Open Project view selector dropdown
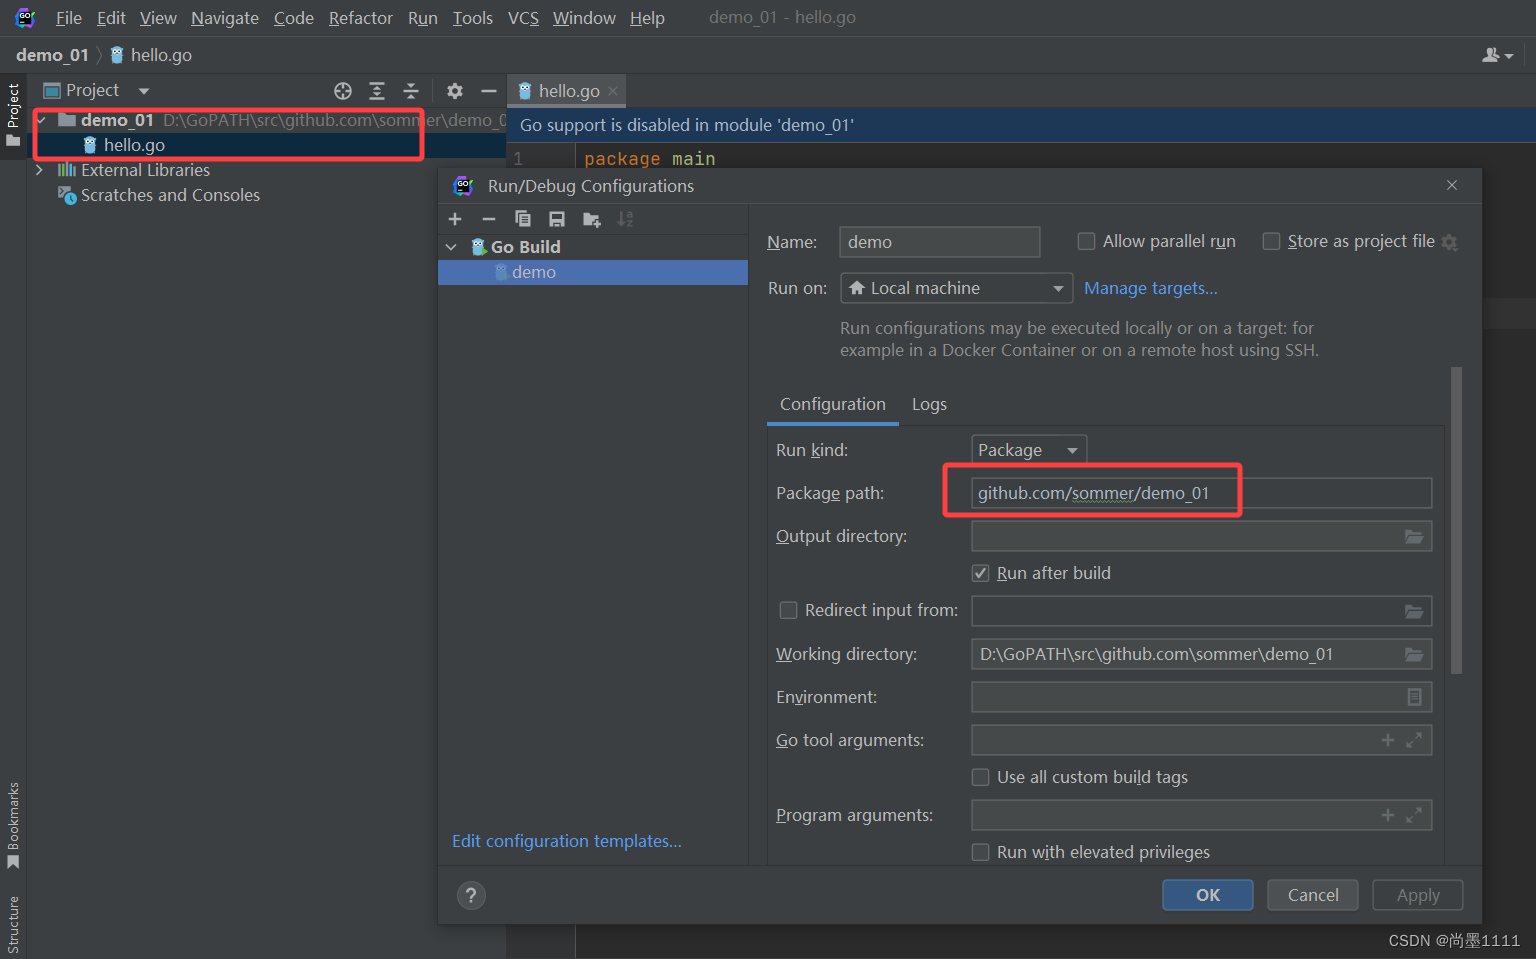This screenshot has width=1536, height=959. [x=144, y=91]
